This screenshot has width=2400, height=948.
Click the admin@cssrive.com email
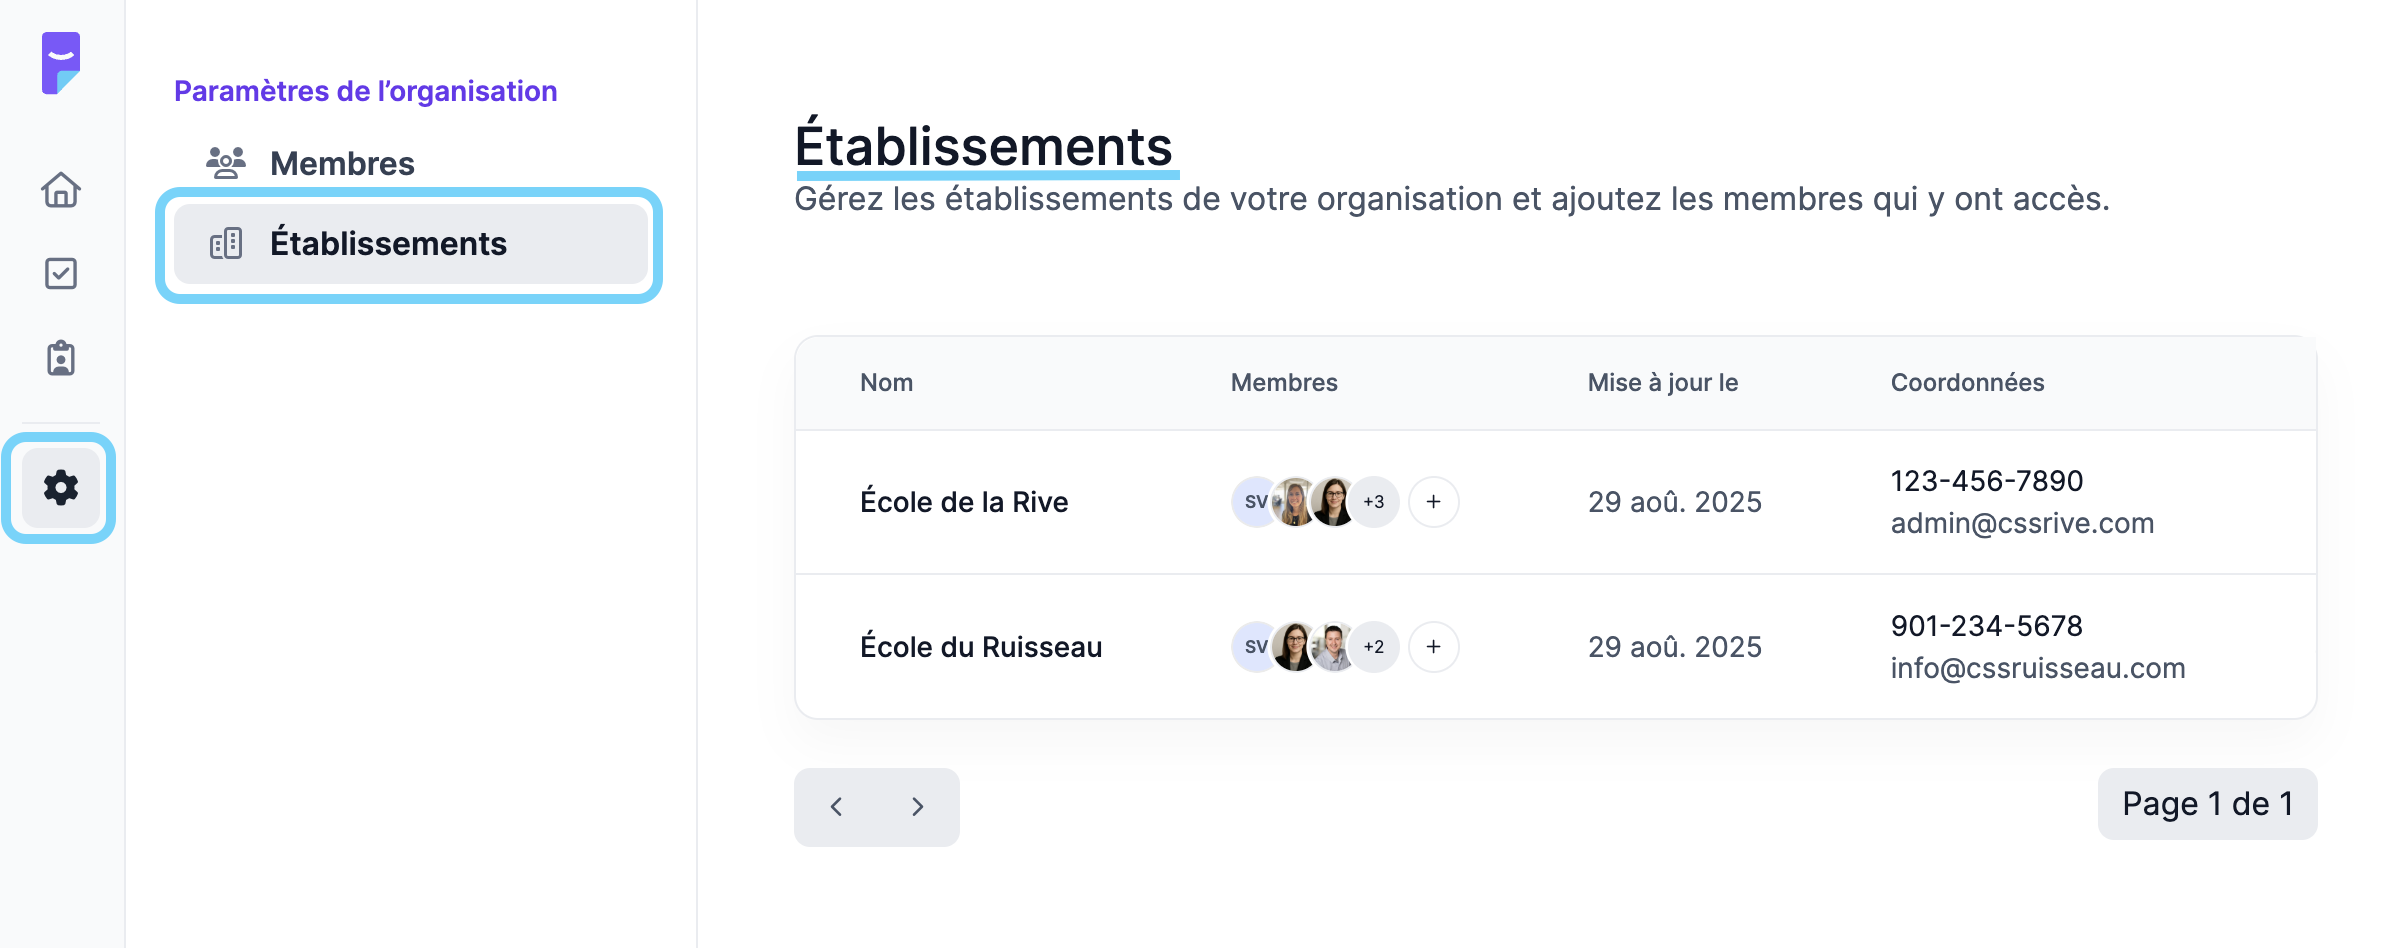[x=2022, y=524]
